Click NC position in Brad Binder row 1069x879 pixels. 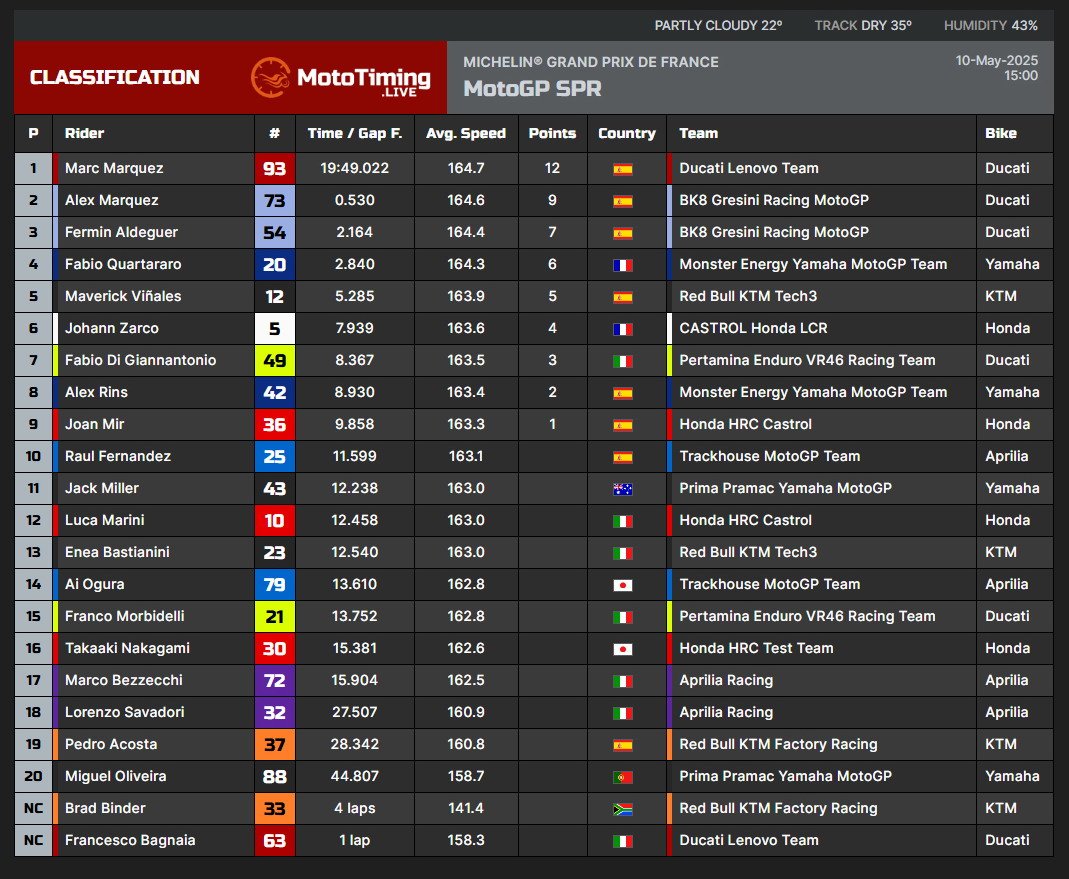pyautogui.click(x=33, y=808)
